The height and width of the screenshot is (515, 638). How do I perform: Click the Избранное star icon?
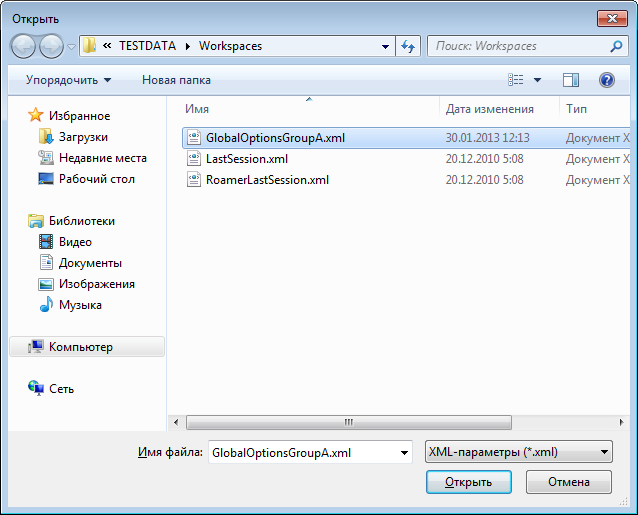35,115
